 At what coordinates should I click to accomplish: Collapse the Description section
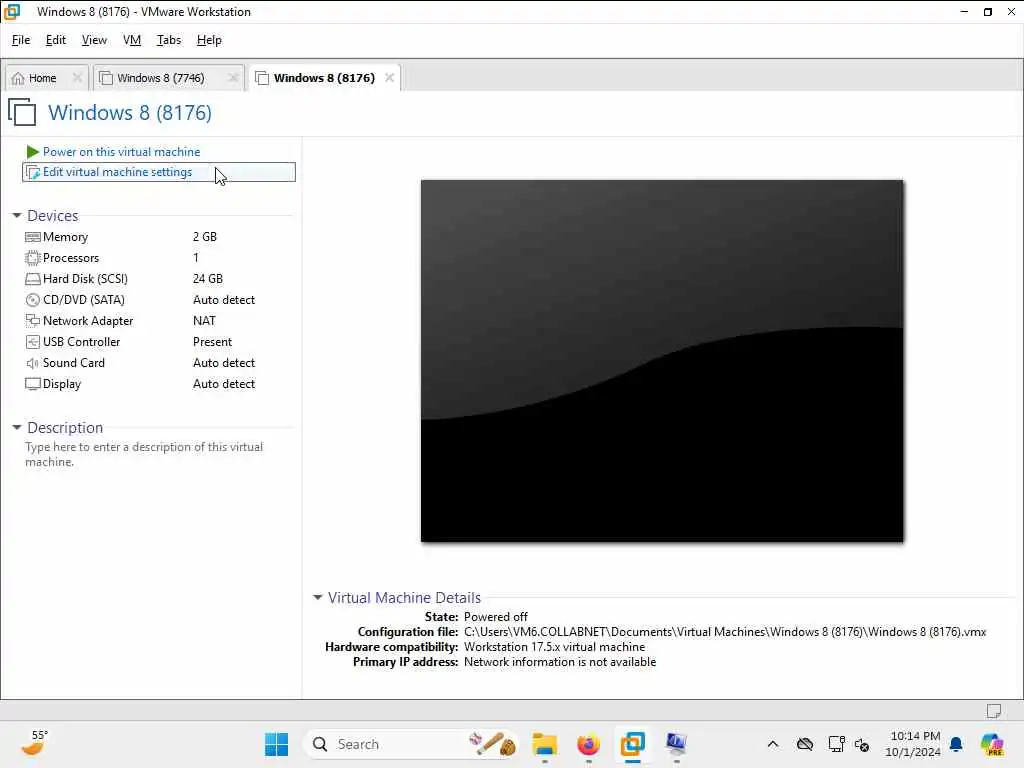click(17, 428)
